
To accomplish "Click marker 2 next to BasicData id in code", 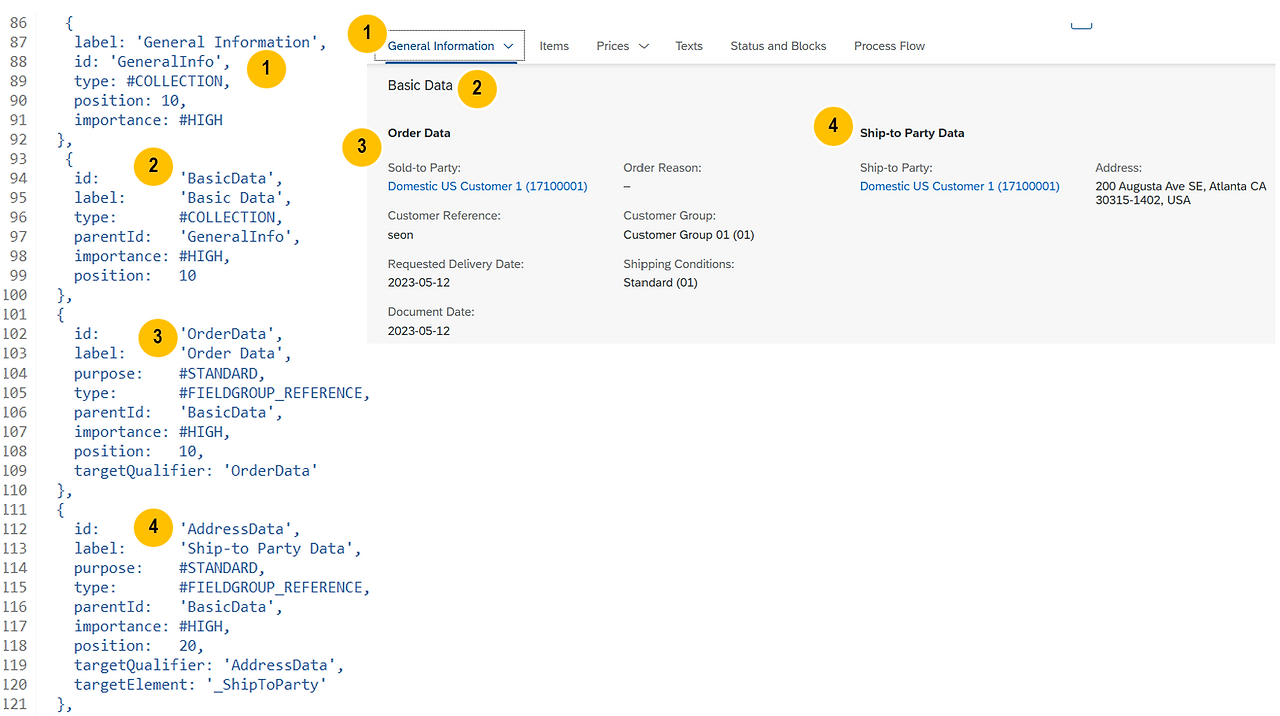I will click(154, 166).
